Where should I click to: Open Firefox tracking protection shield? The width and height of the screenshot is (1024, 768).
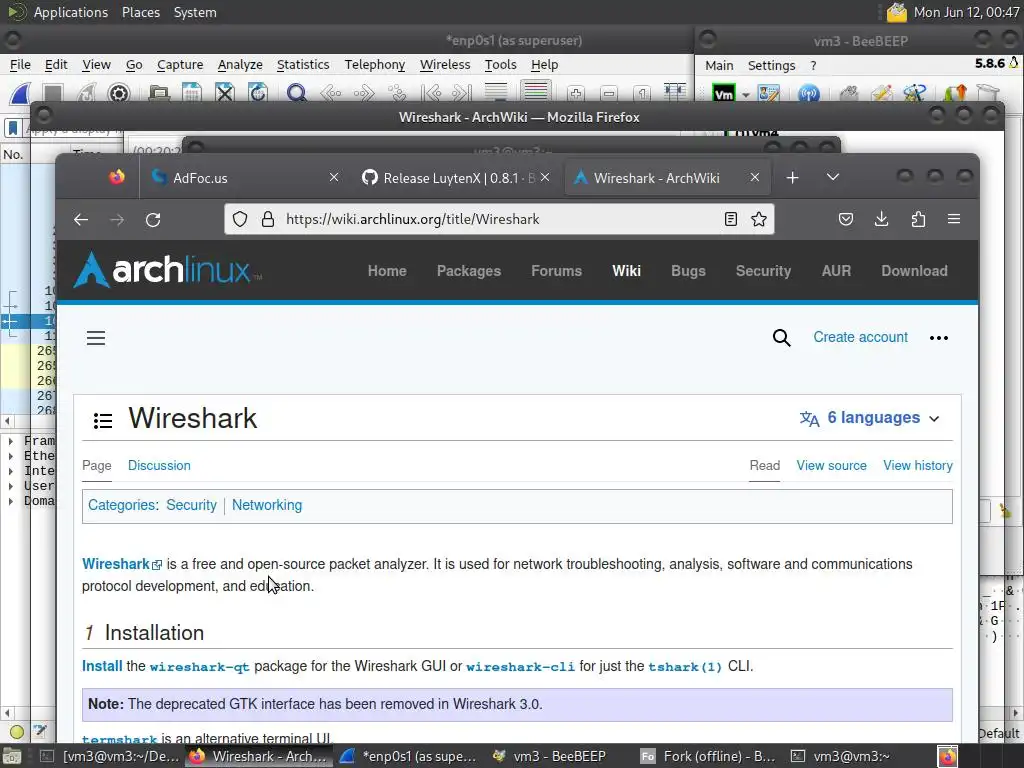coord(240,219)
